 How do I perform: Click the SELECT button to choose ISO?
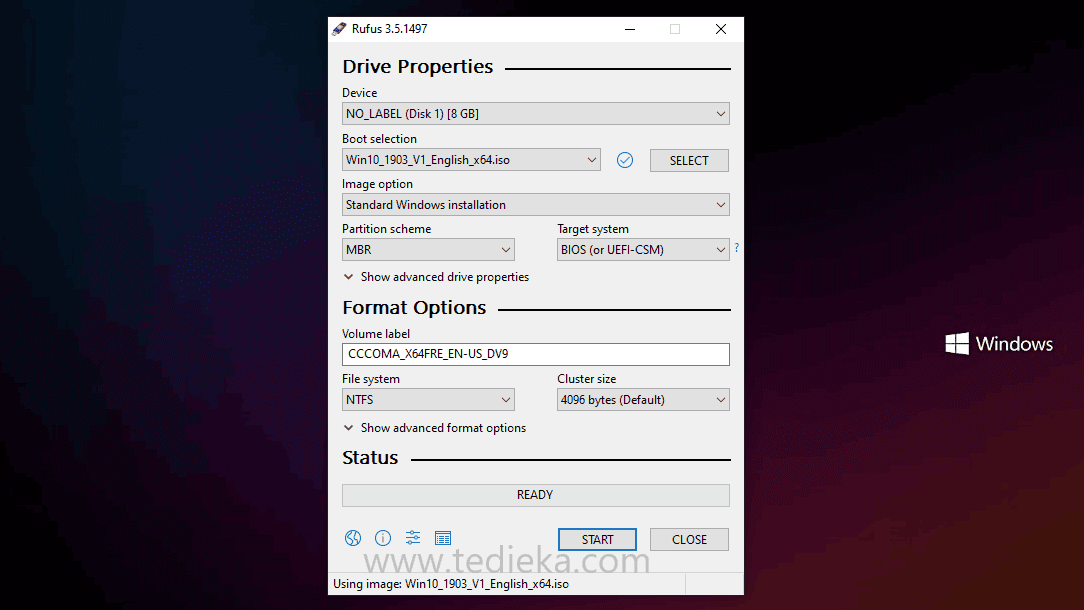[x=689, y=160]
